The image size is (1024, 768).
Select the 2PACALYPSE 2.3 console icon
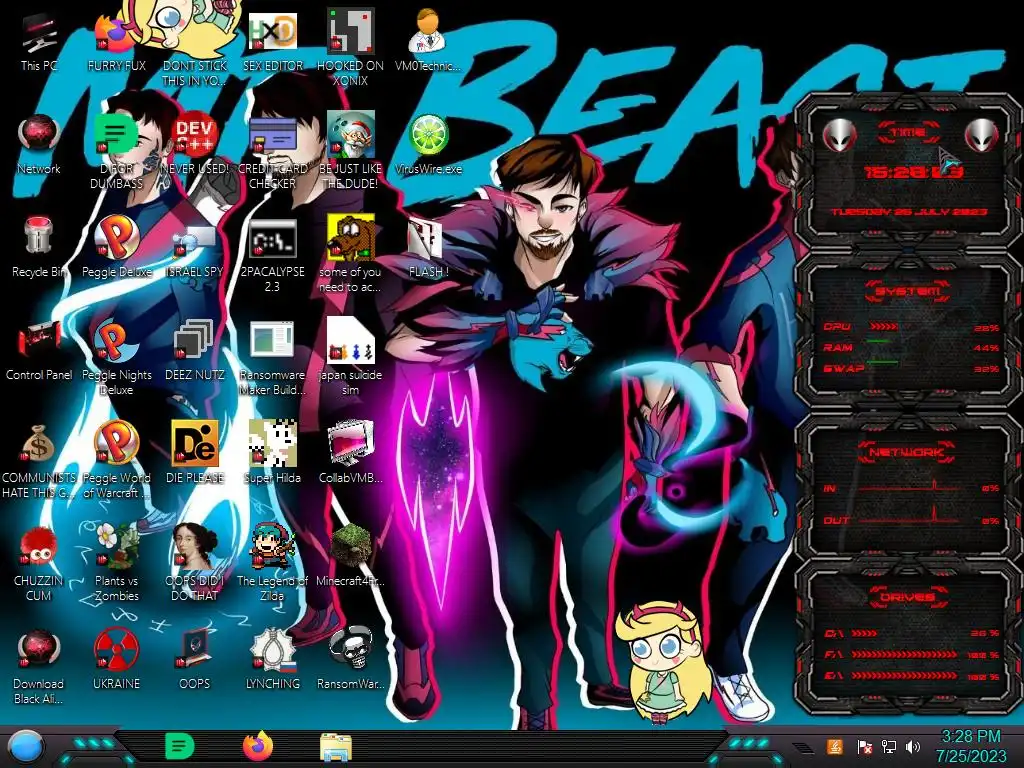coord(272,255)
